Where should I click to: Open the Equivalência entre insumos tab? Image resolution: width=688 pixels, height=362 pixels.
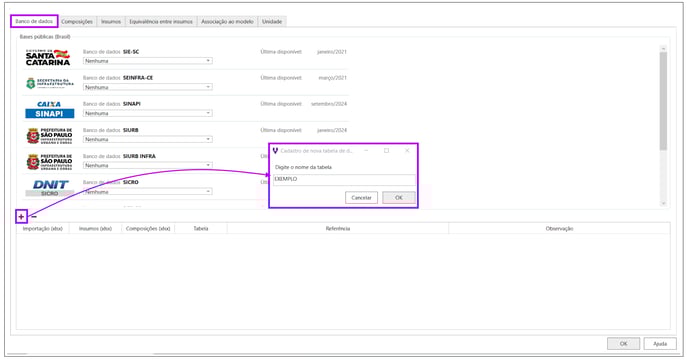pyautogui.click(x=161, y=22)
